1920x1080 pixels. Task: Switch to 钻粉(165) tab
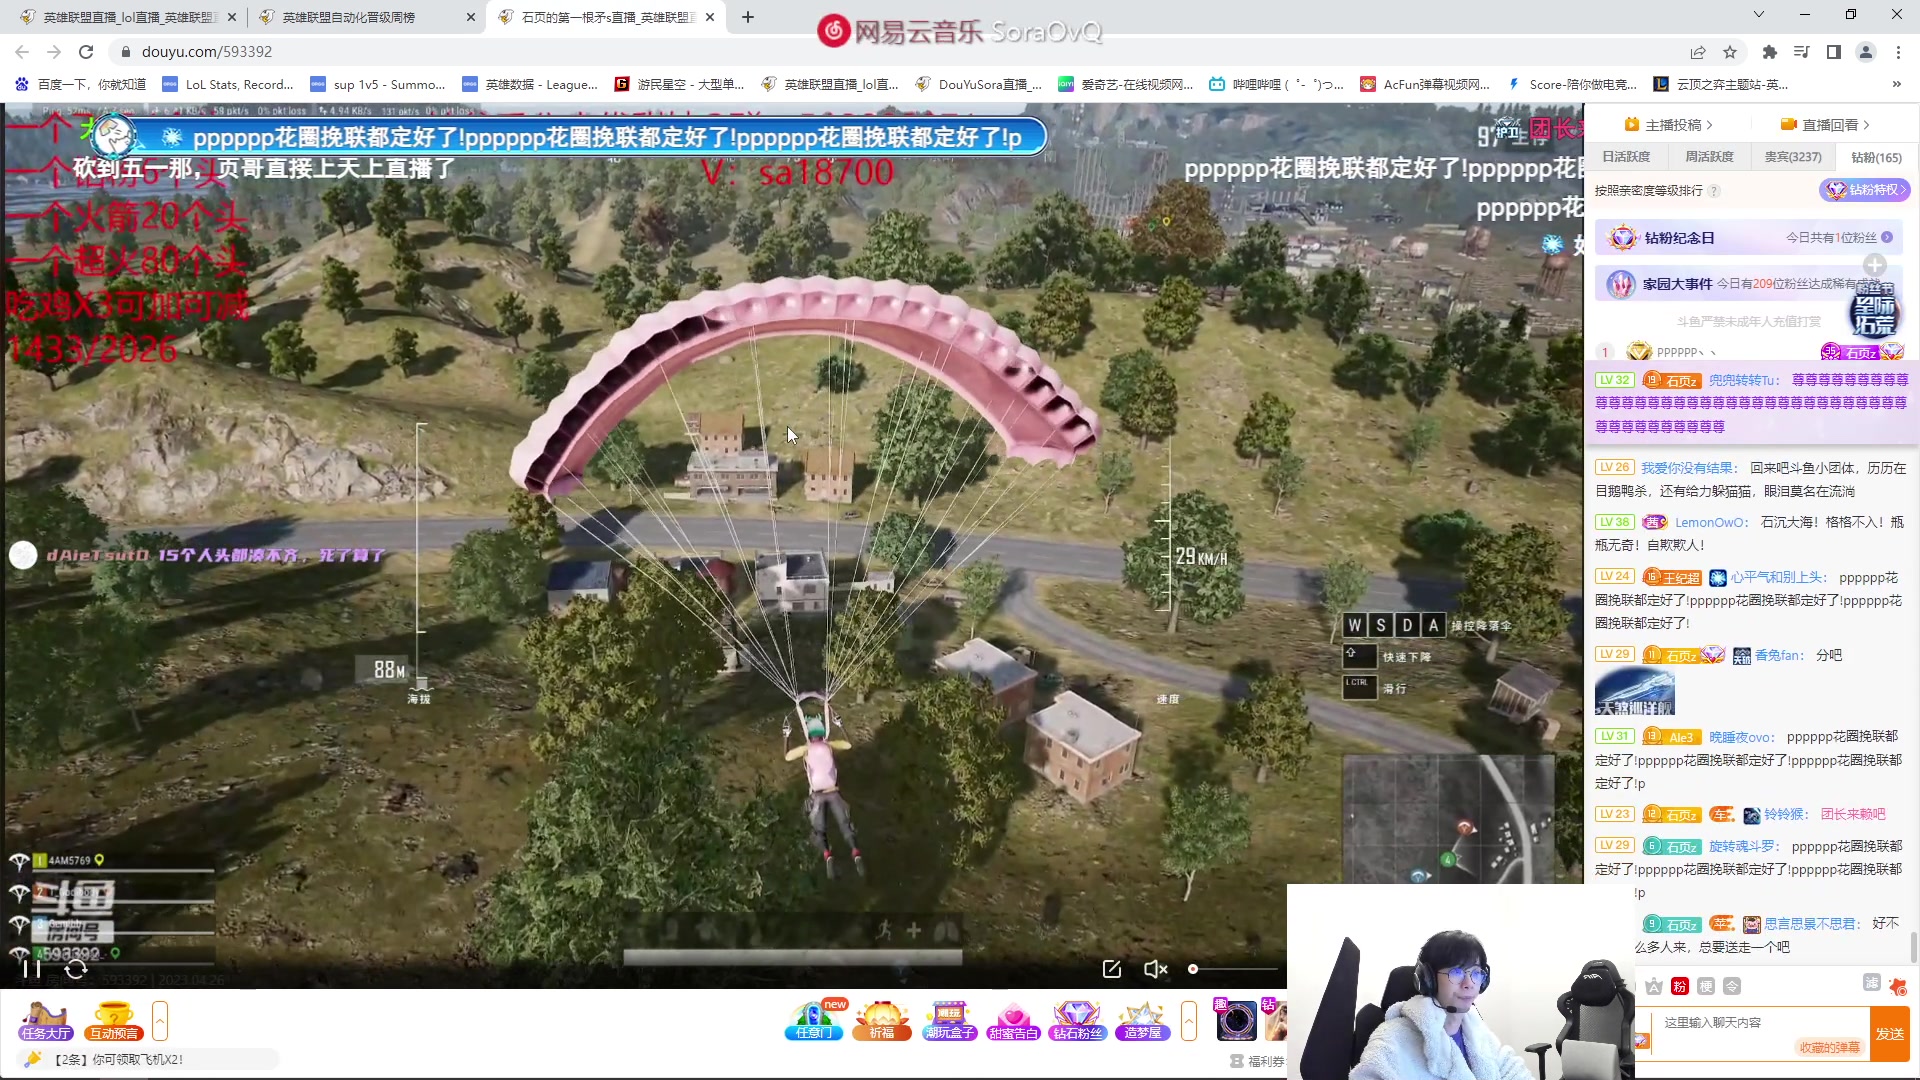click(x=1876, y=157)
